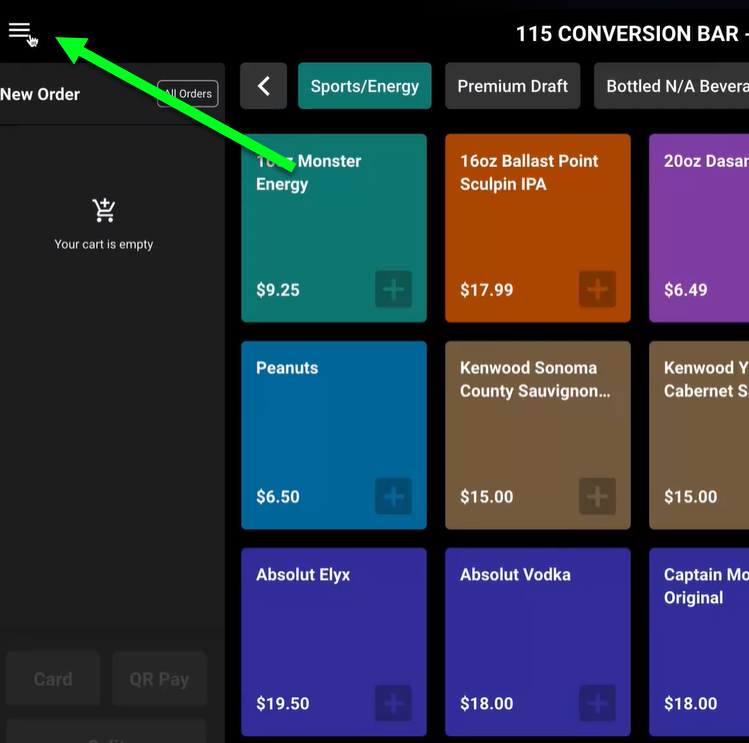Select the Kenwood Cabernet product card
The image size is (749, 743).
pos(699,435)
